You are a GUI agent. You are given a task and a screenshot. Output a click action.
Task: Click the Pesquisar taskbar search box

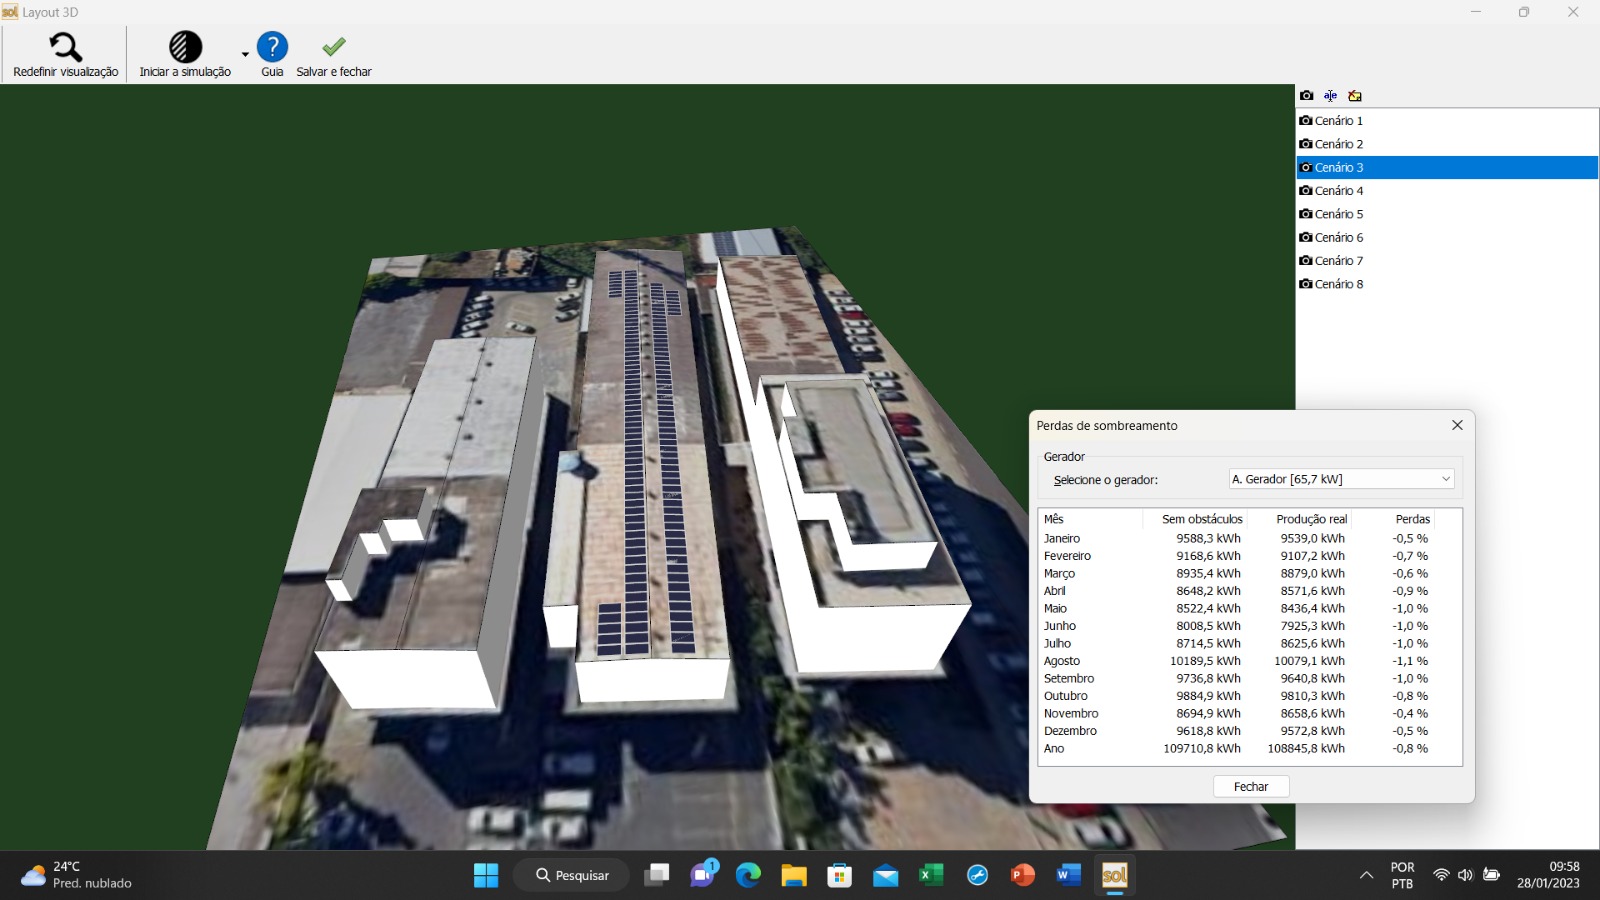[x=572, y=876]
